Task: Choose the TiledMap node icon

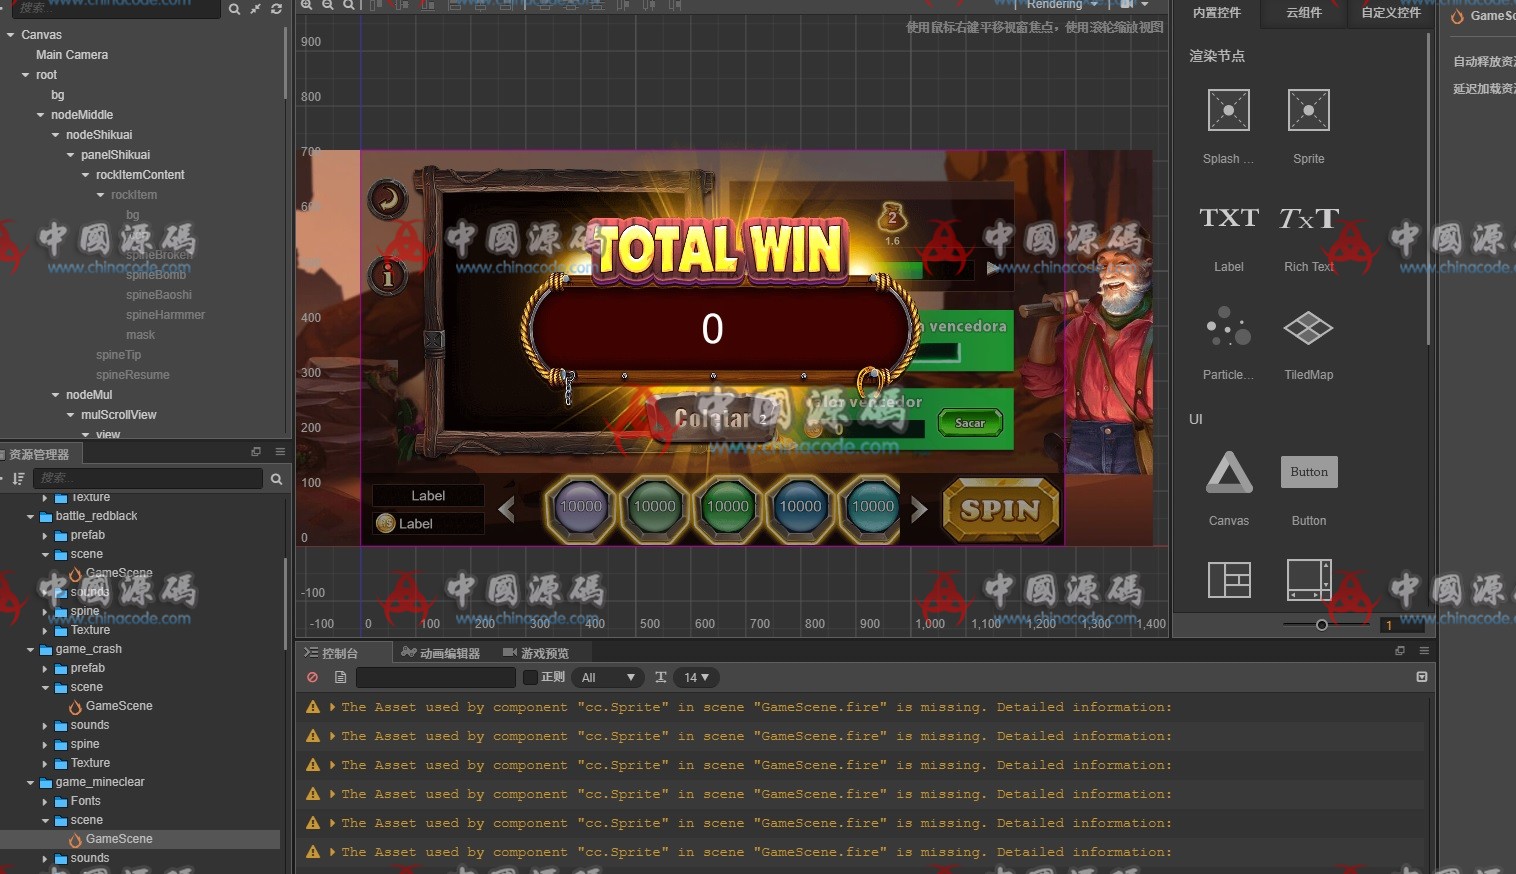Action: pyautogui.click(x=1308, y=328)
